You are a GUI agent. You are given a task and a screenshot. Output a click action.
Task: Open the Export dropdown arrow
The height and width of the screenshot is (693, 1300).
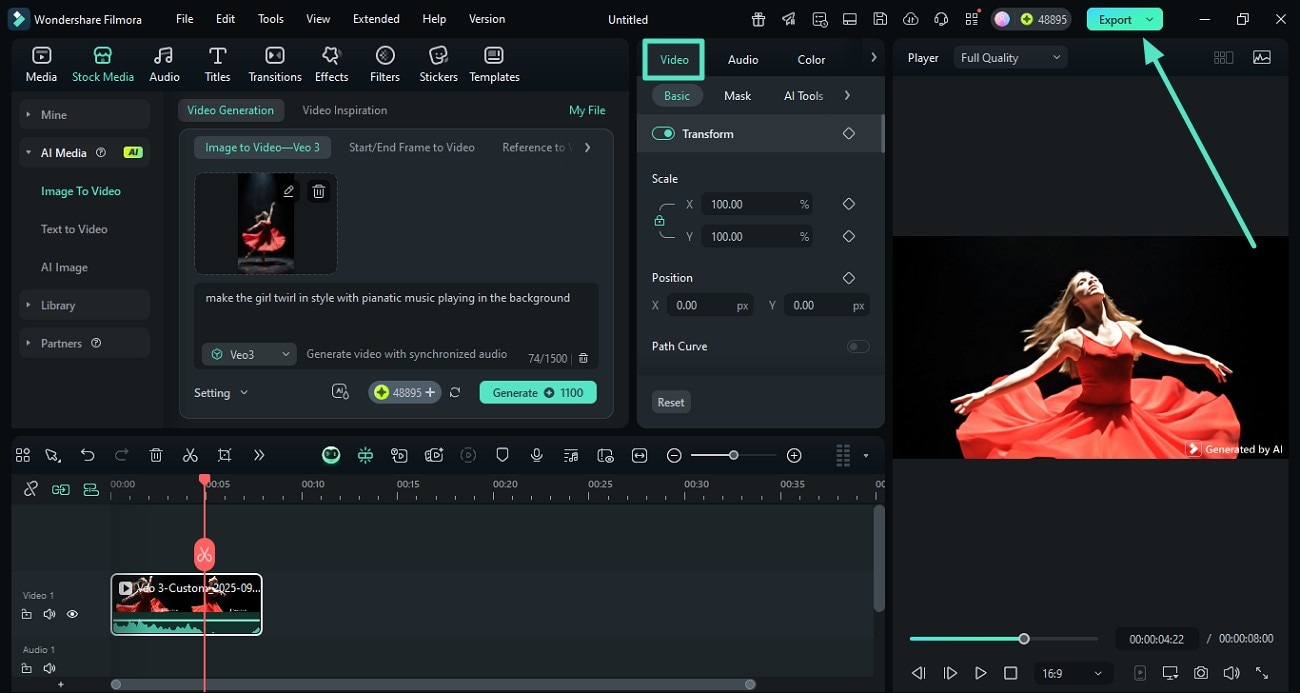1150,20
